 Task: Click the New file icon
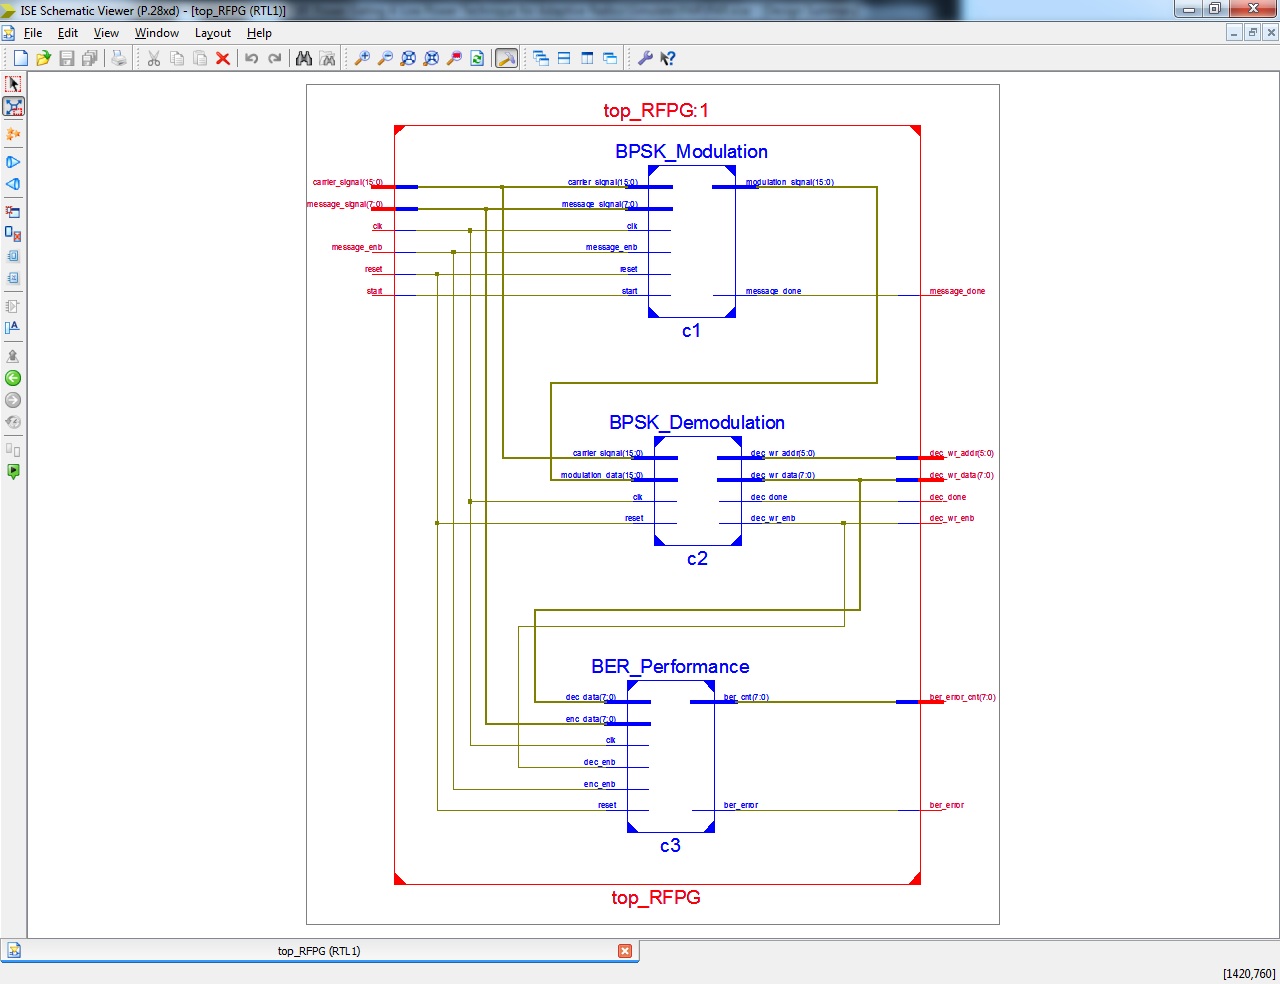(20, 58)
